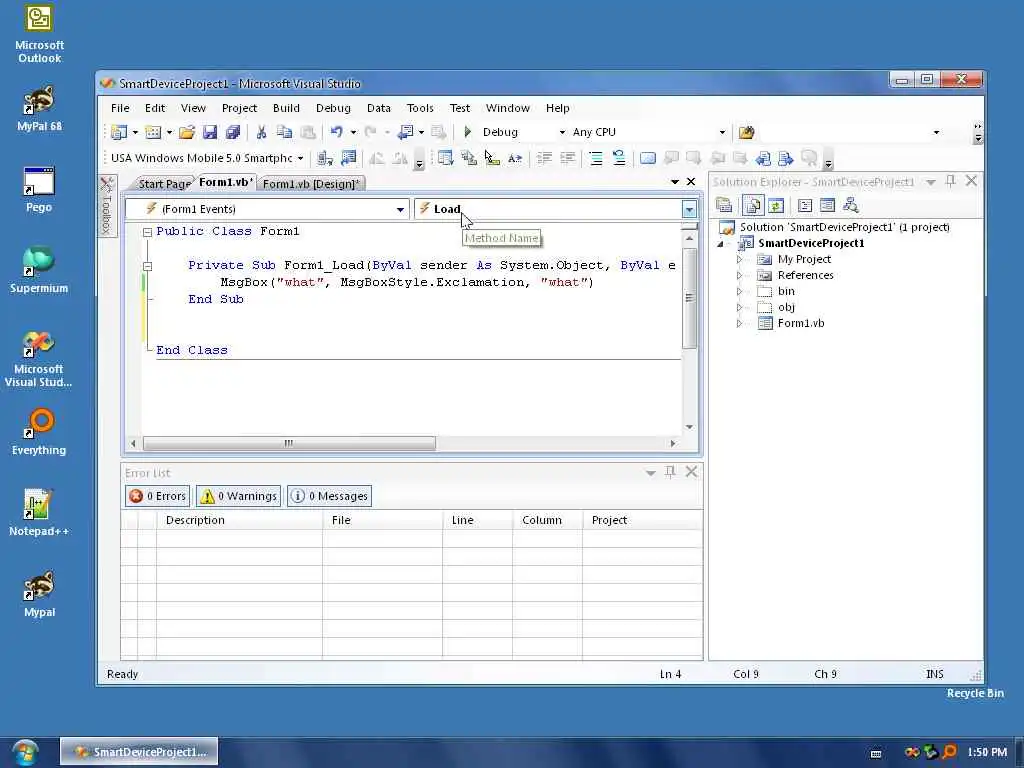Image resolution: width=1024 pixels, height=768 pixels.
Task: Click the Find in Files icon next to the search box
Action: tap(746, 133)
